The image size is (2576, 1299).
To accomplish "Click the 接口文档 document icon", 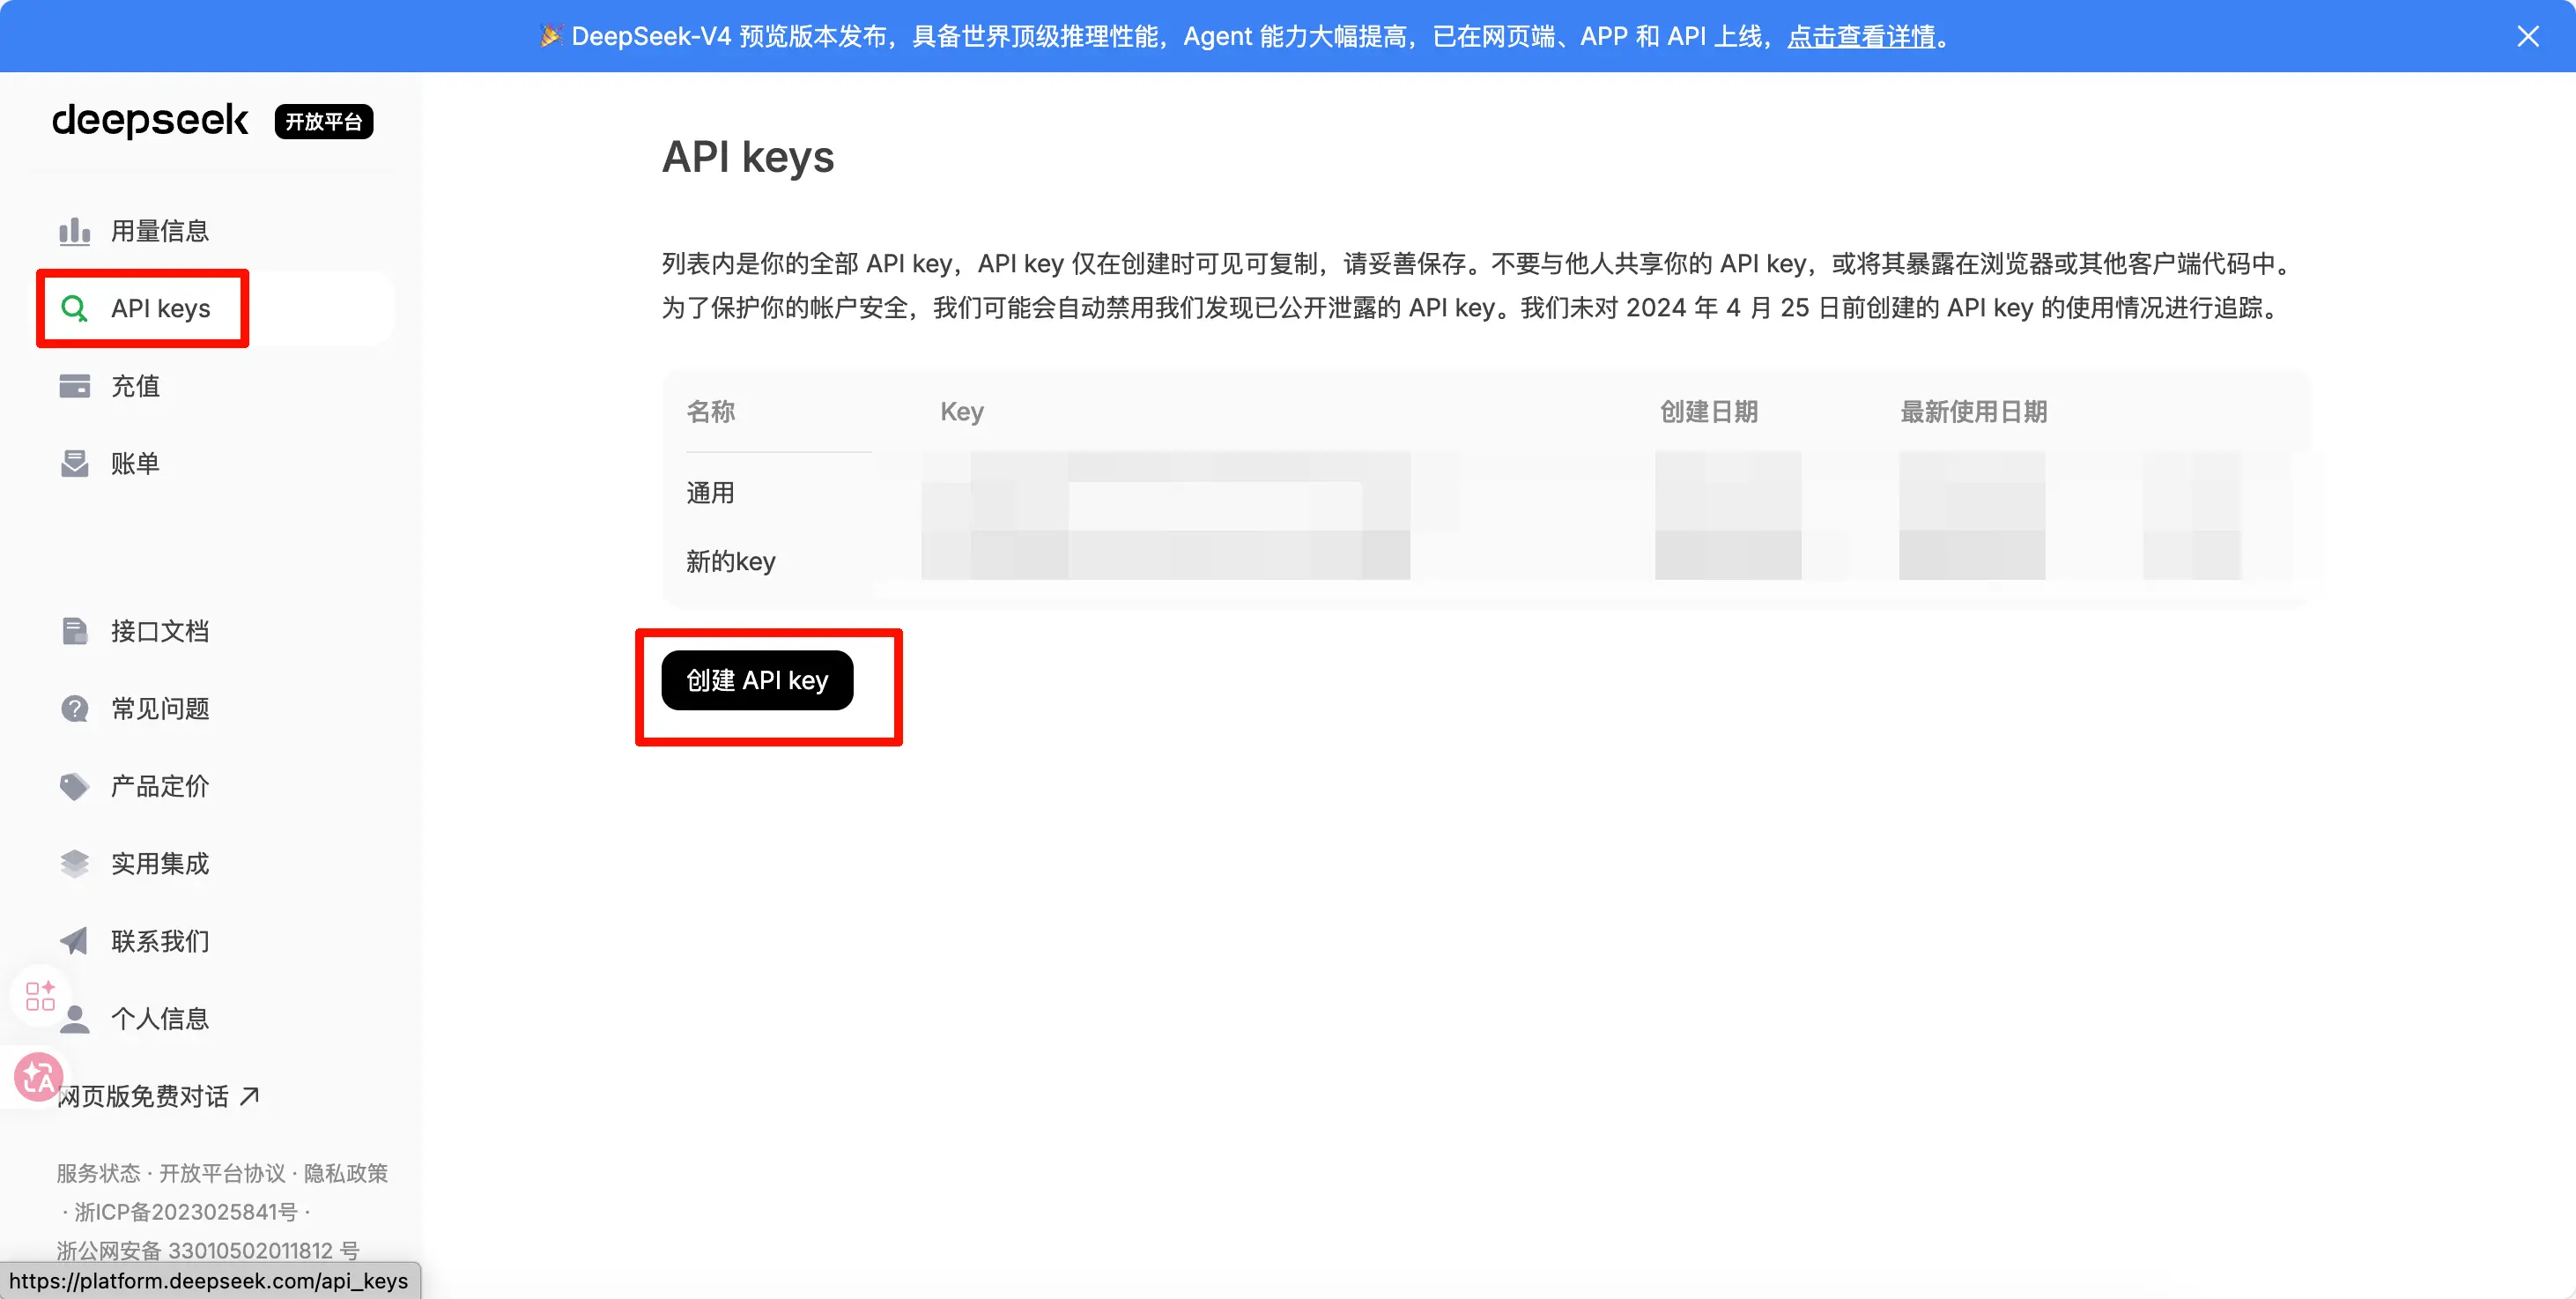I will pyautogui.click(x=74, y=631).
